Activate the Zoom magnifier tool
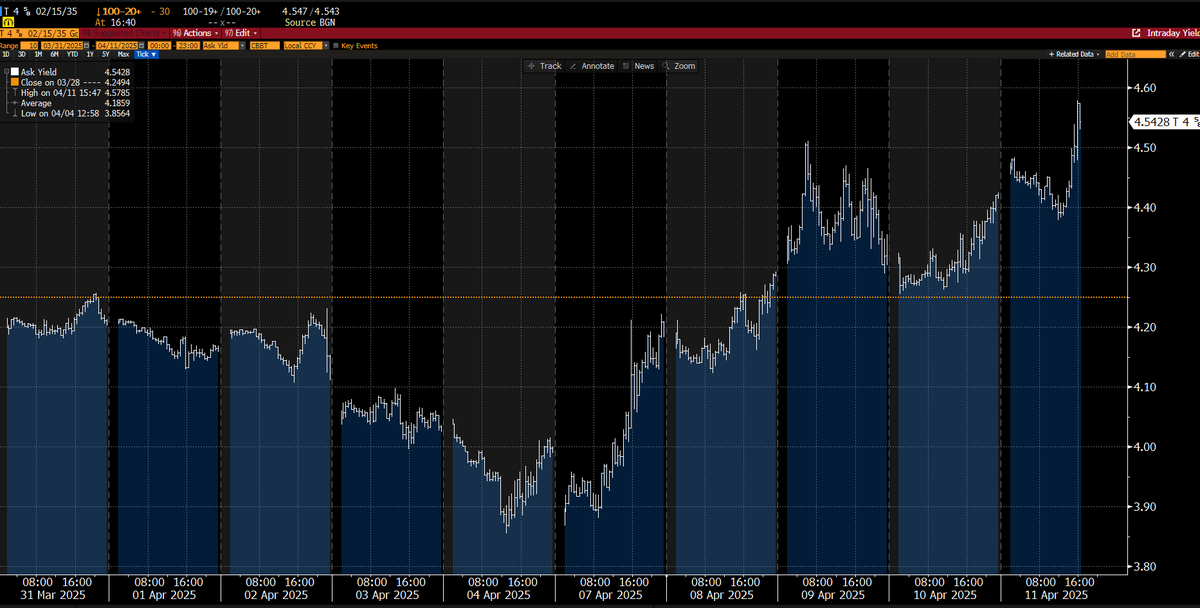1200x608 pixels. pos(678,66)
